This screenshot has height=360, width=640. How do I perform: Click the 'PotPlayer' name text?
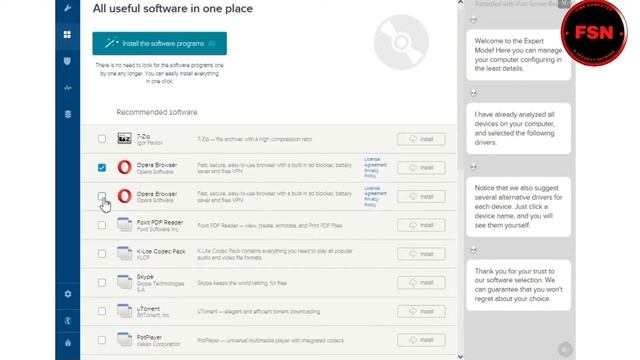coord(149,338)
